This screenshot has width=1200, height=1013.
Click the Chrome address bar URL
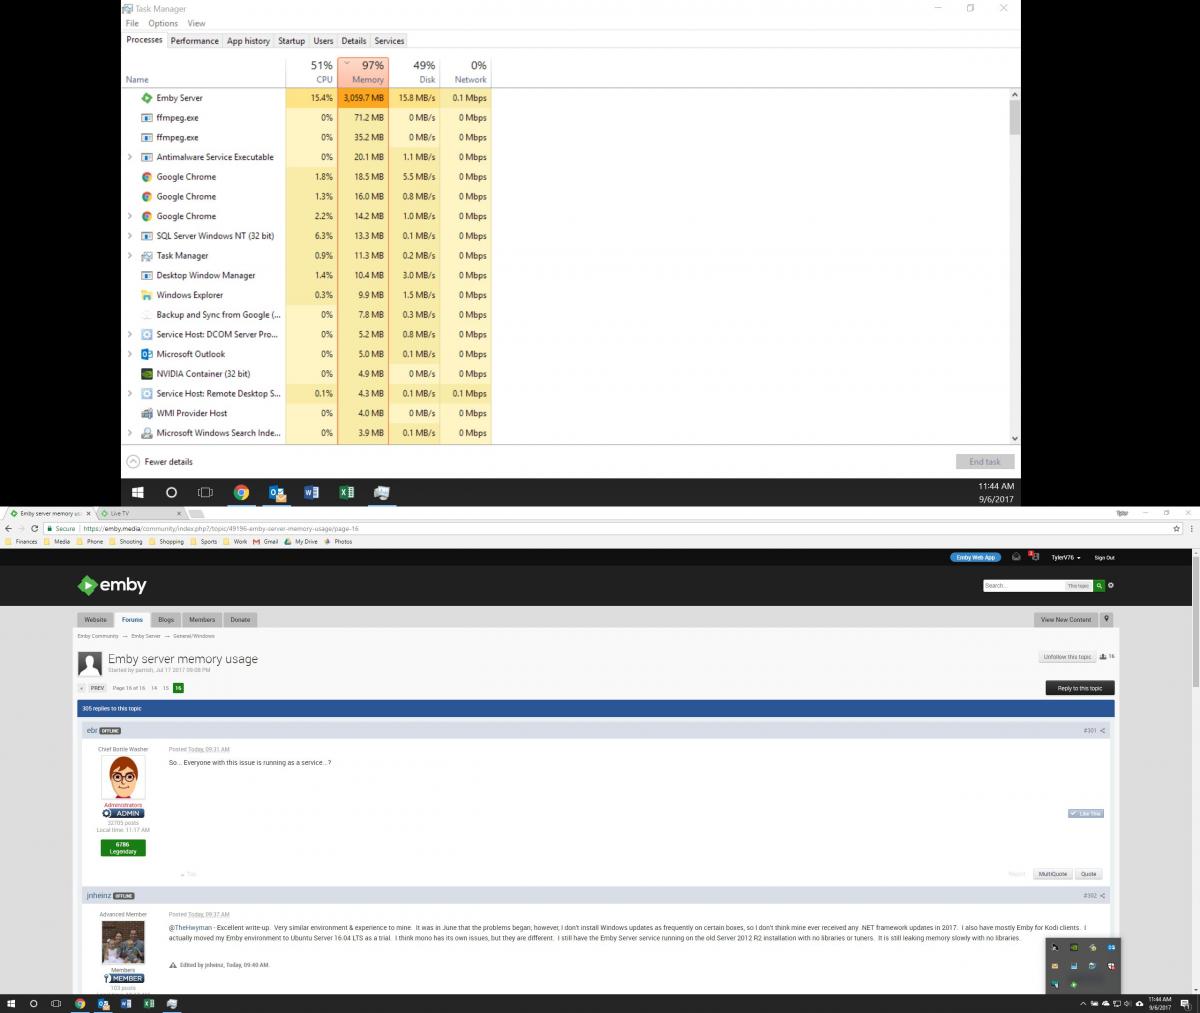[221, 528]
